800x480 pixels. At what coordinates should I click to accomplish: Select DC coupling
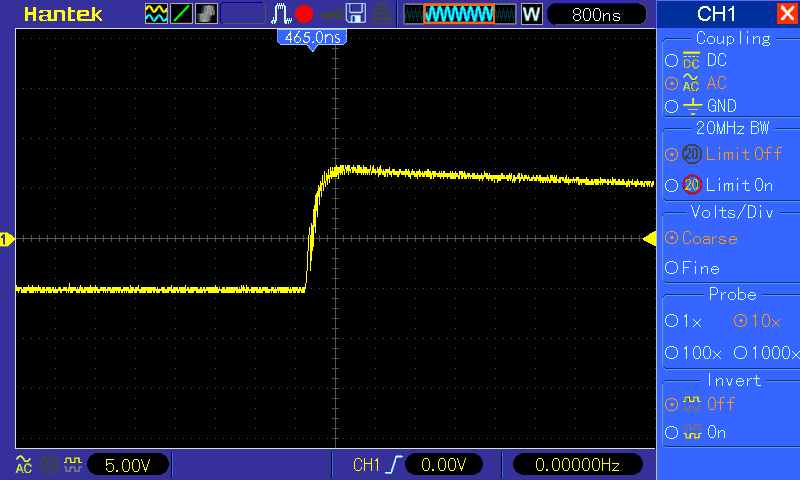[696, 61]
